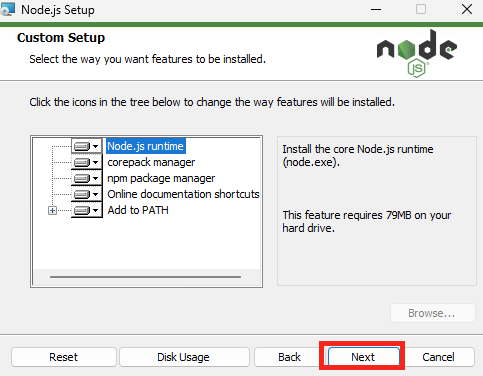Select the Add to PATH tree item

click(138, 210)
